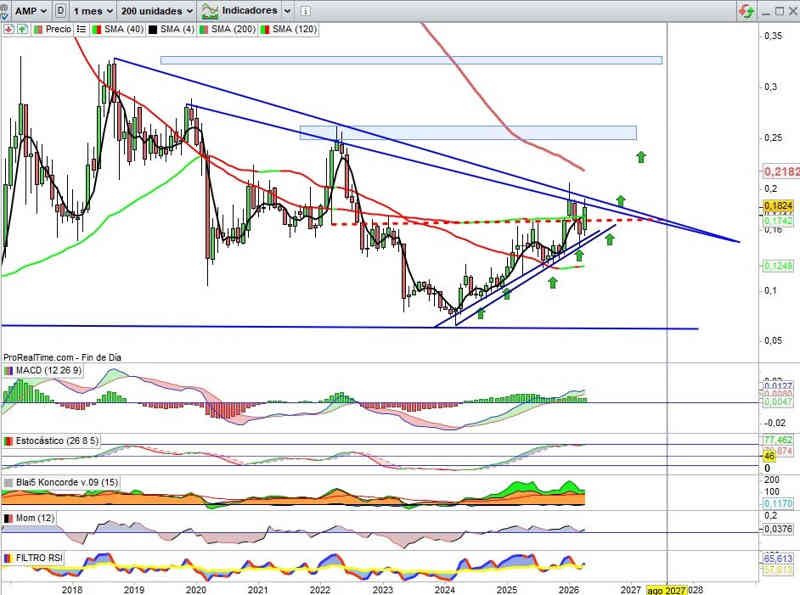The image size is (800, 595).
Task: Click the Blai5 Koncorde color swatch
Action: point(9,483)
